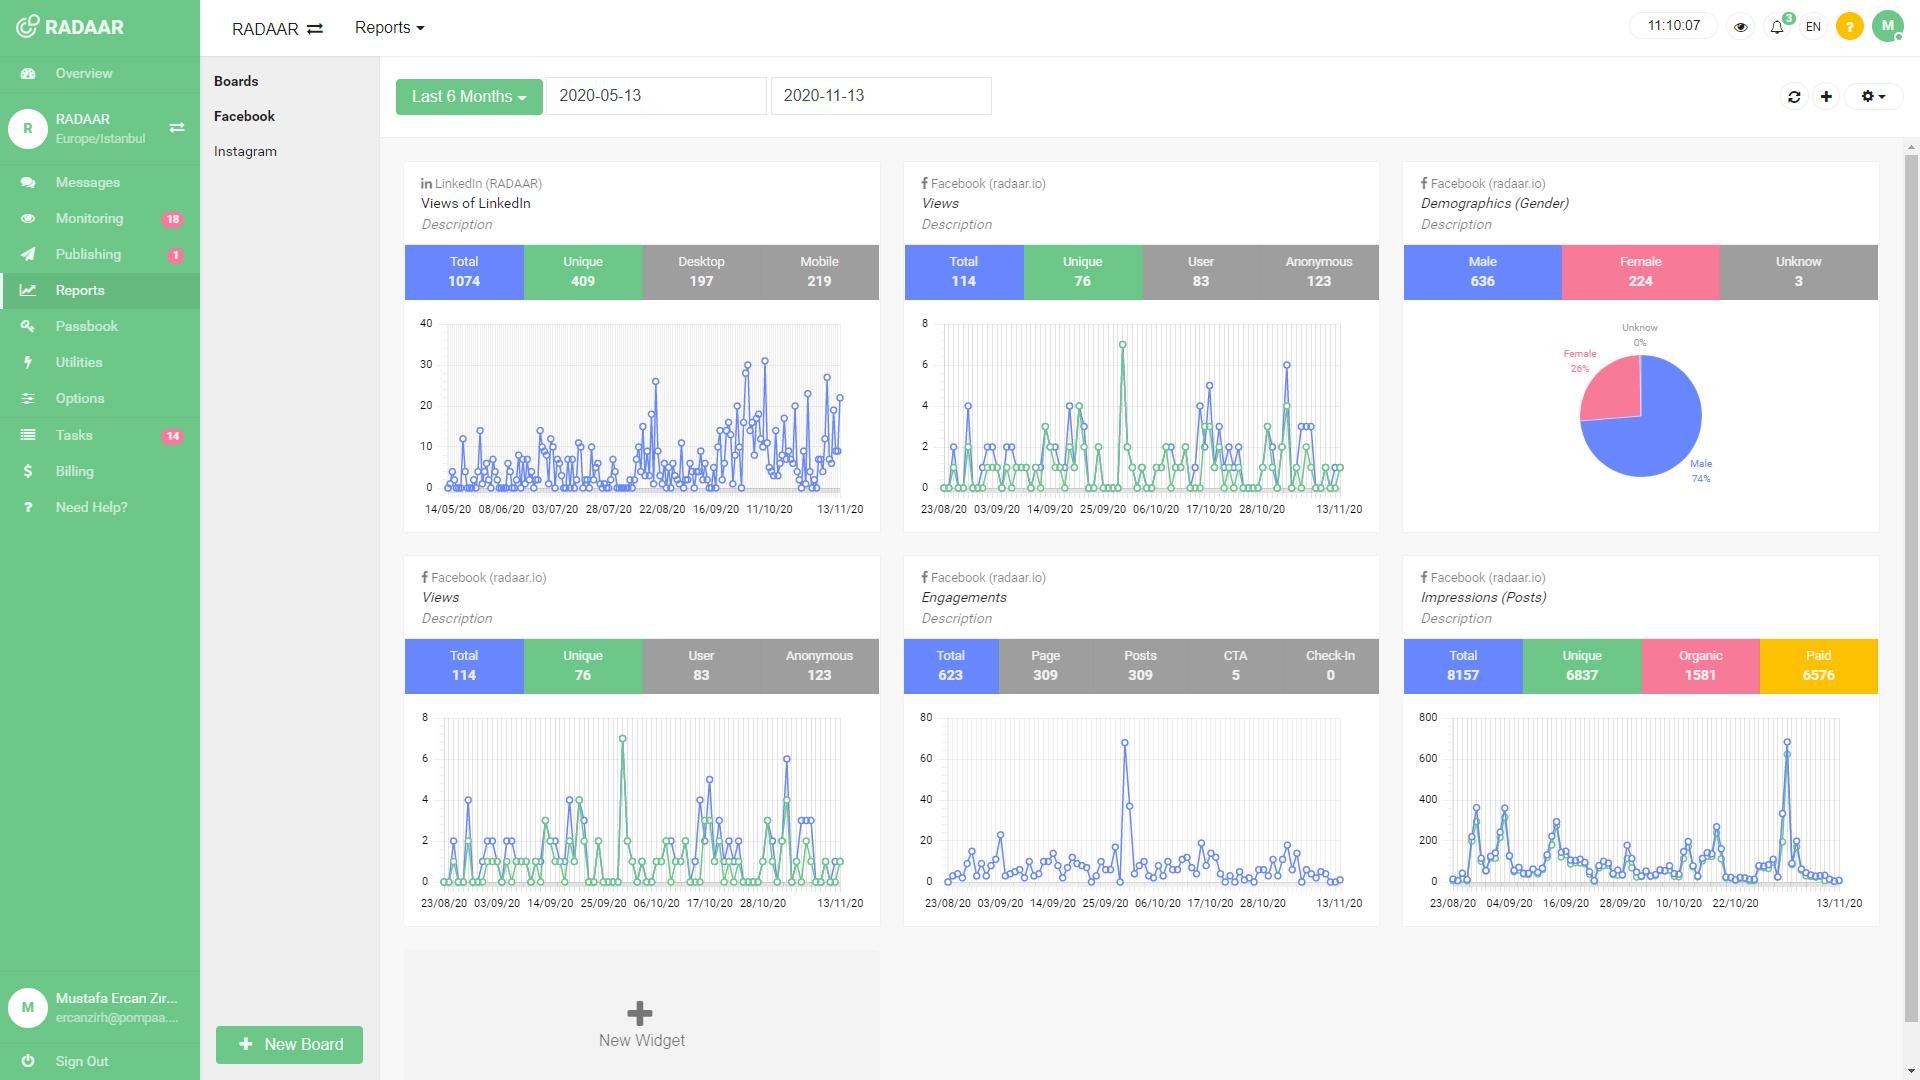Expand the Reports dropdown in top navbar

pos(388,26)
